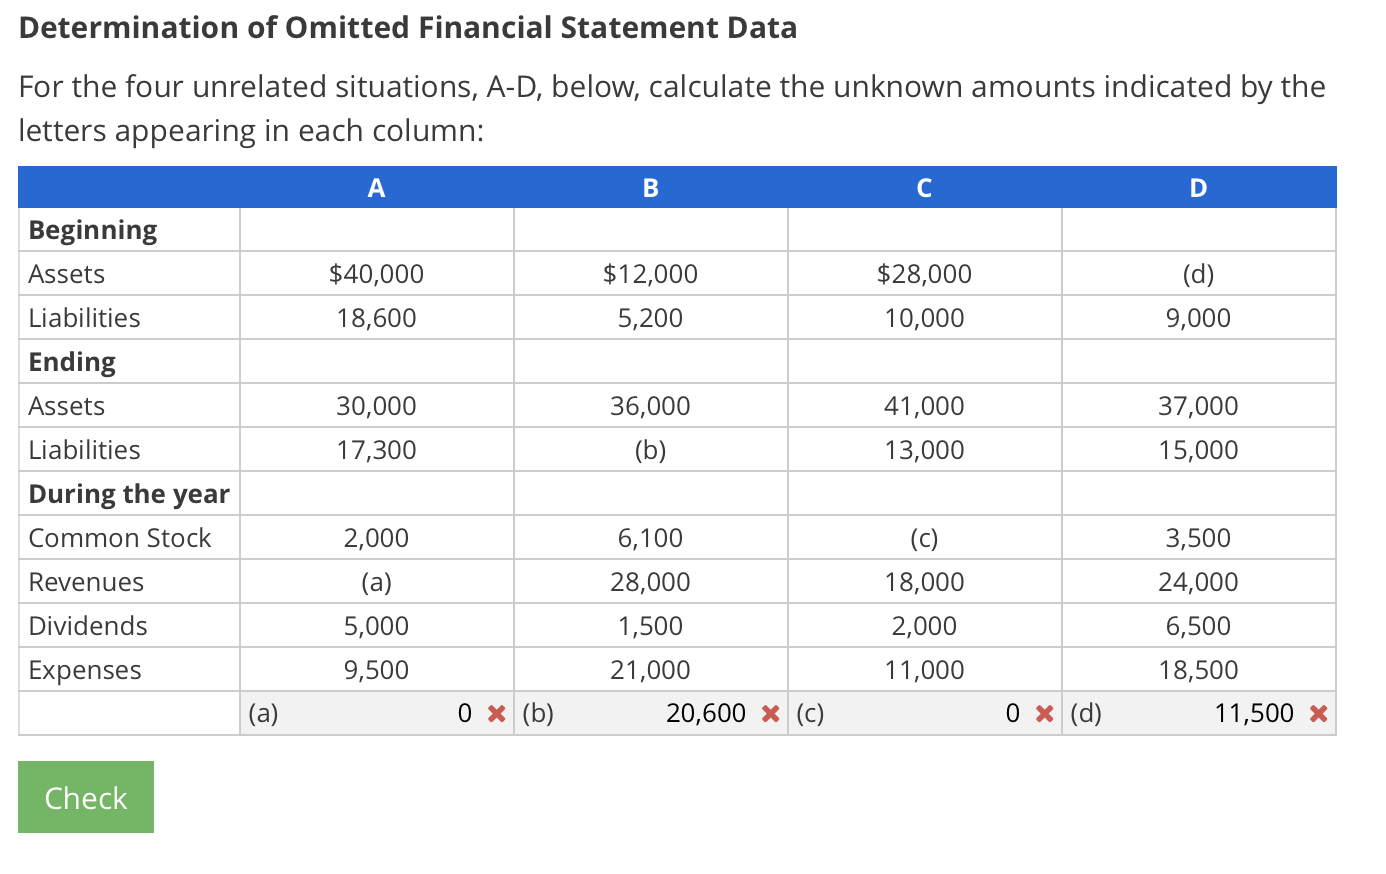Click the (a) placeholder in the Revenues row

click(376, 581)
